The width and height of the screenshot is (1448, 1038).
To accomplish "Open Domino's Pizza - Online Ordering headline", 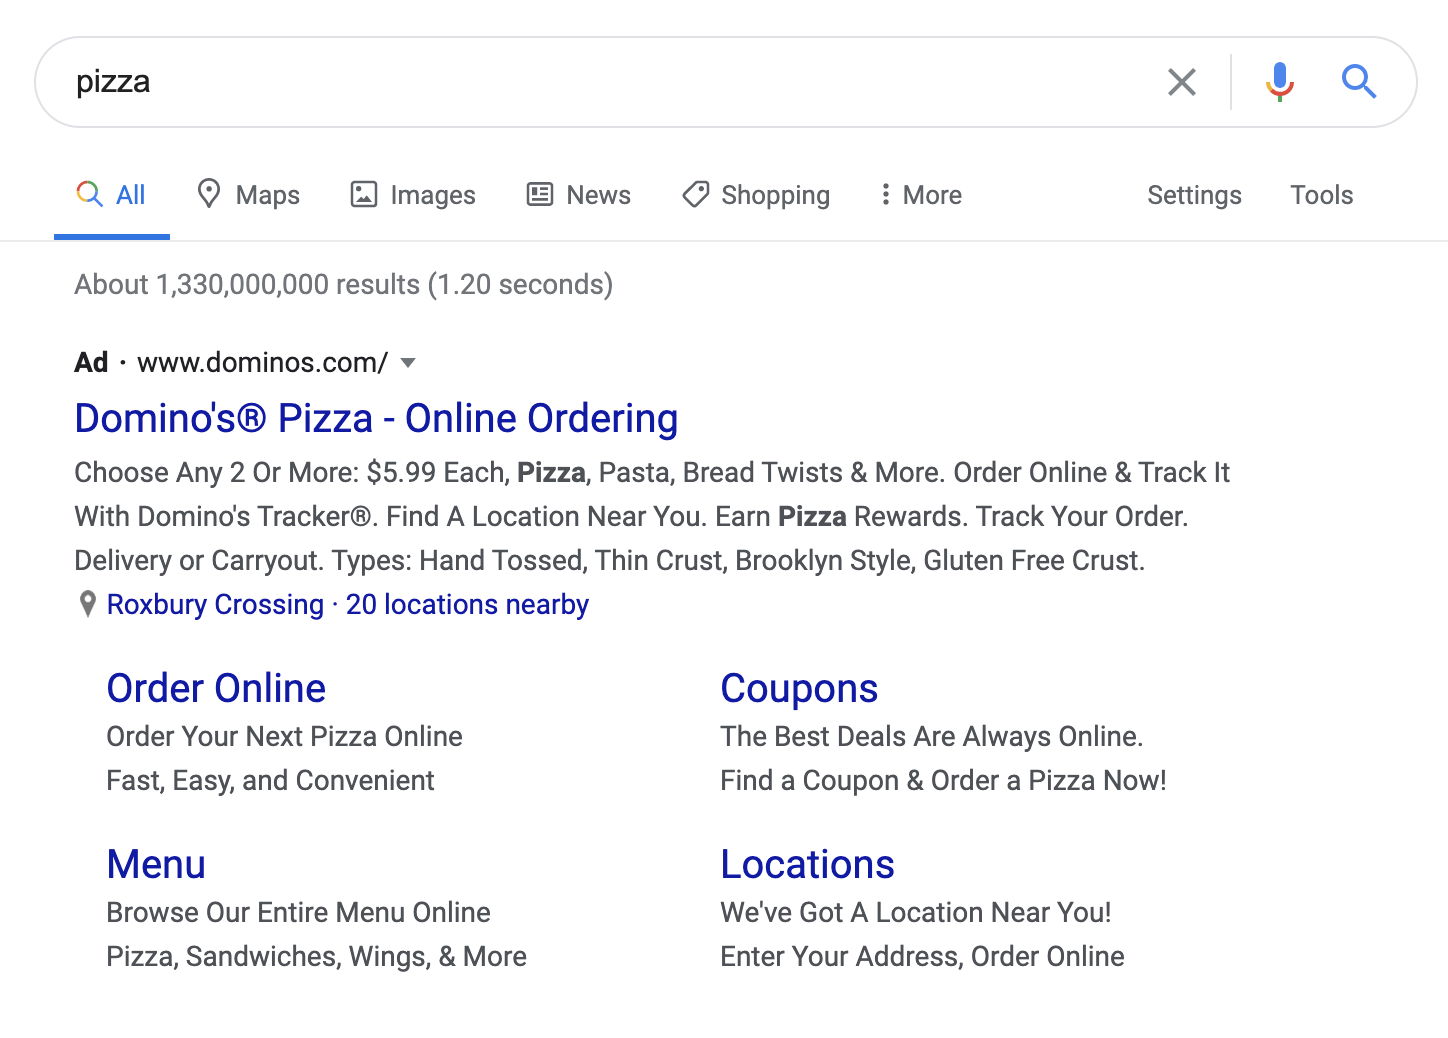I will pyautogui.click(x=376, y=418).
